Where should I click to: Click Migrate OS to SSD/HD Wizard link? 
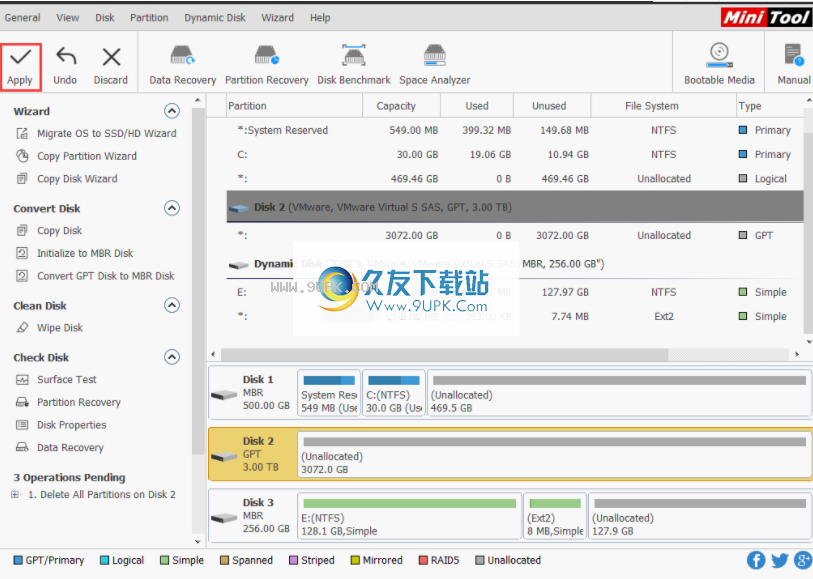coord(107,134)
